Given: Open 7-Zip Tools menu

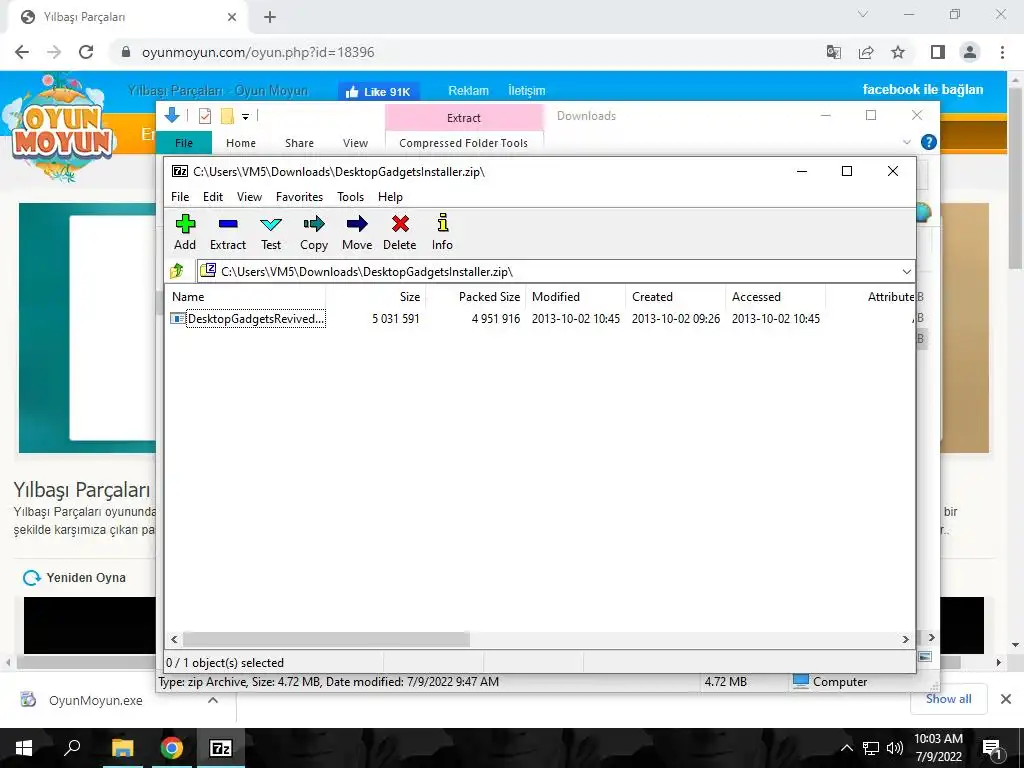Looking at the screenshot, I should pyautogui.click(x=350, y=197).
